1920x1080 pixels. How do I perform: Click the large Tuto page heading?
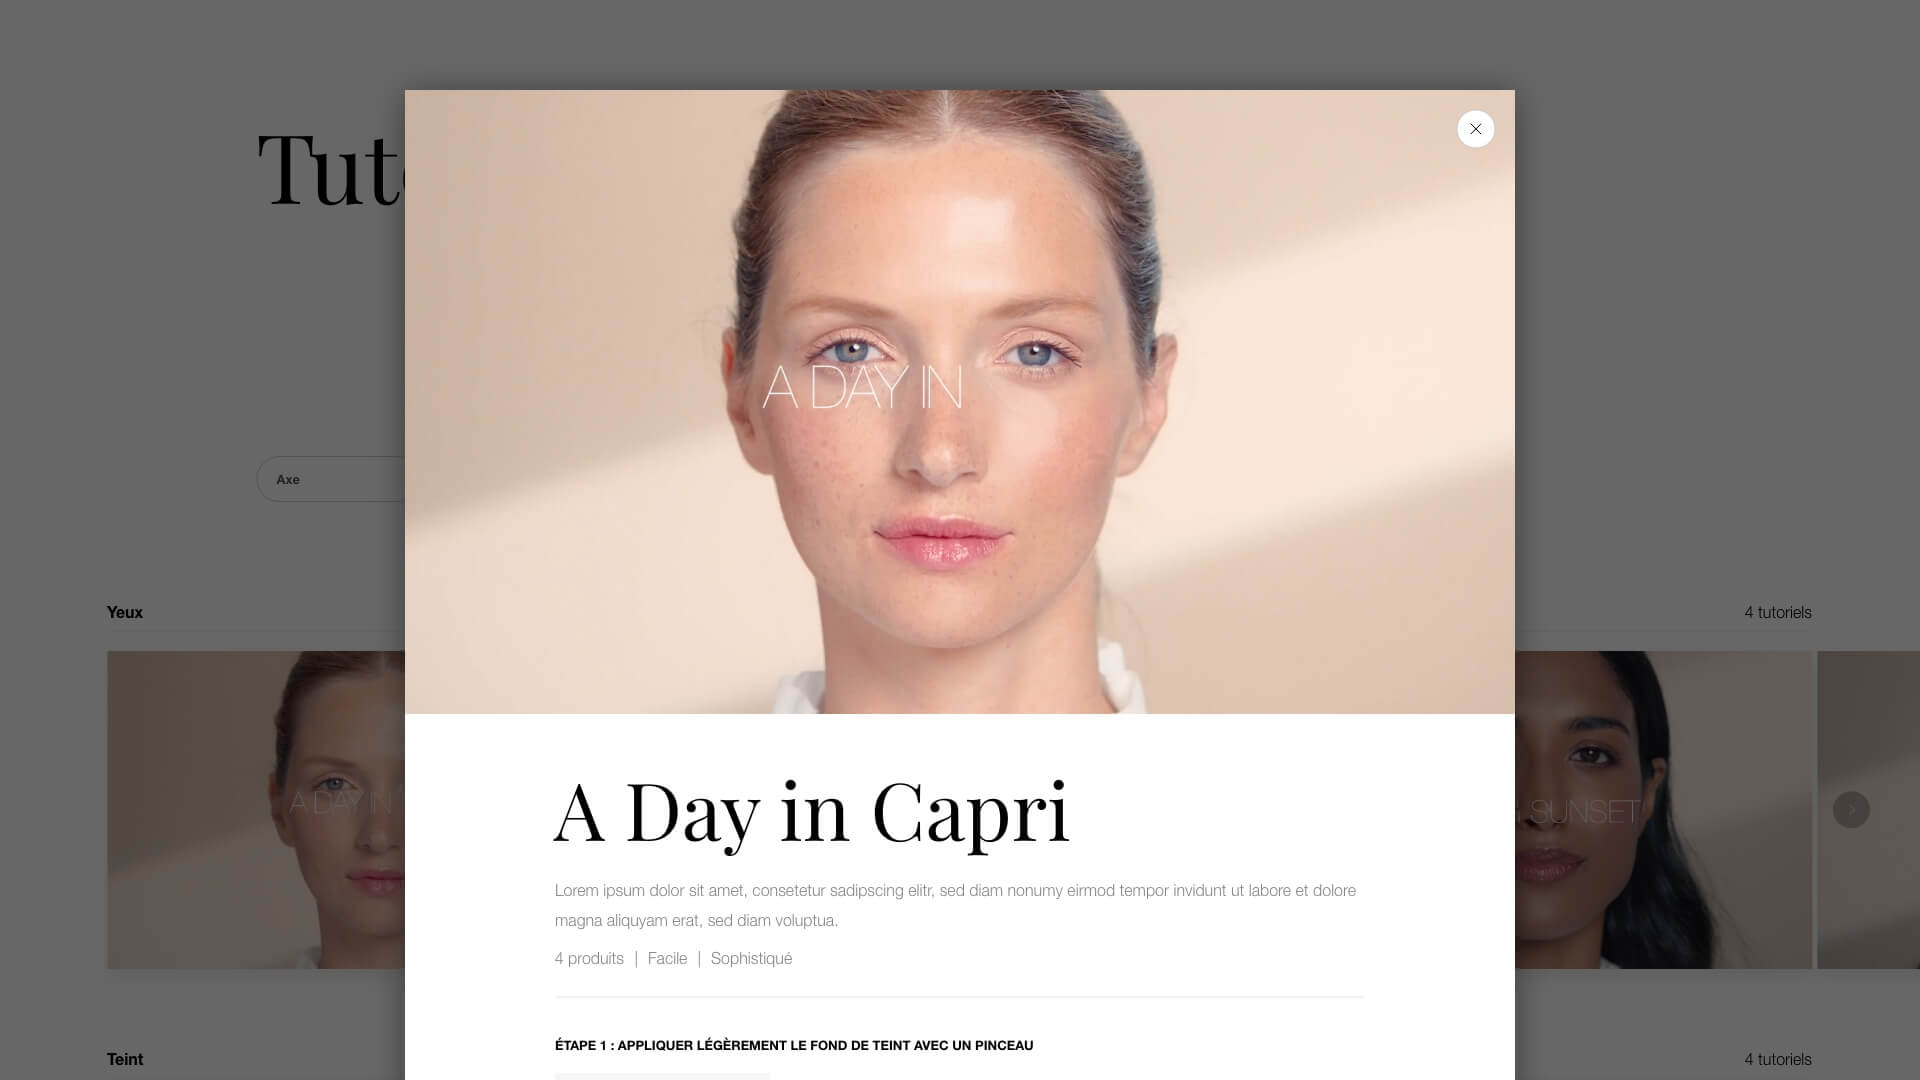point(331,170)
